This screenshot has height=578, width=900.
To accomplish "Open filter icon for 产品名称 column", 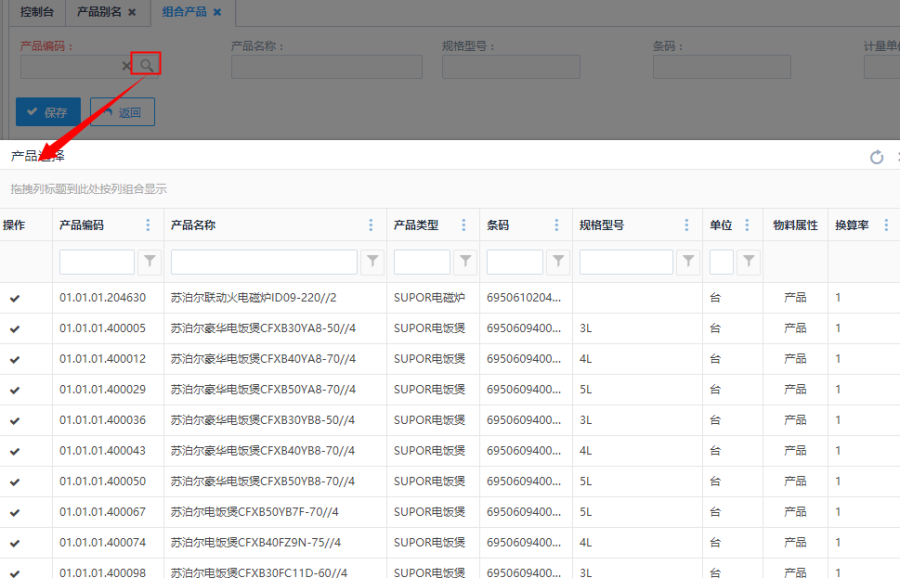I will pyautogui.click(x=372, y=262).
